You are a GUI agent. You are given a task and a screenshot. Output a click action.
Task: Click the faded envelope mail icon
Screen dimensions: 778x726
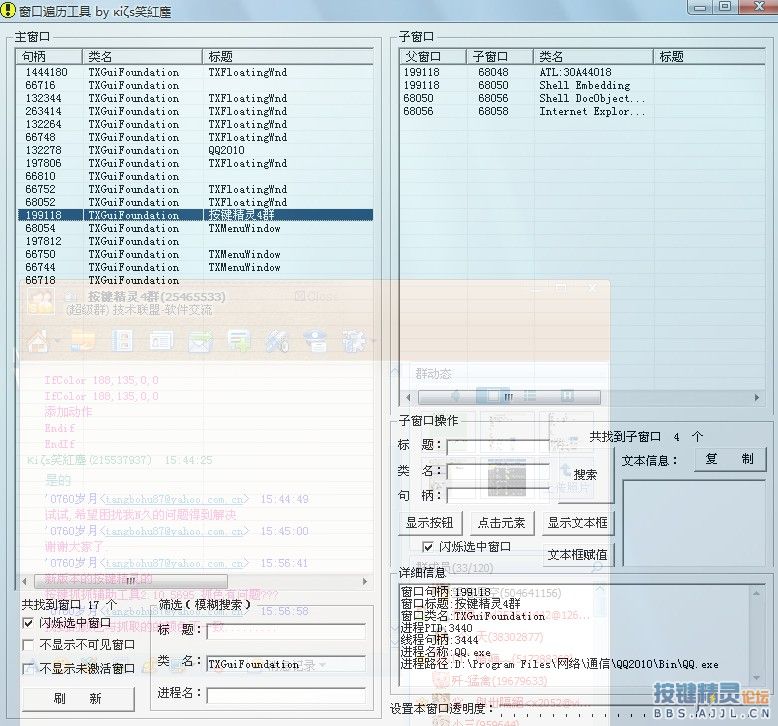tap(200, 342)
